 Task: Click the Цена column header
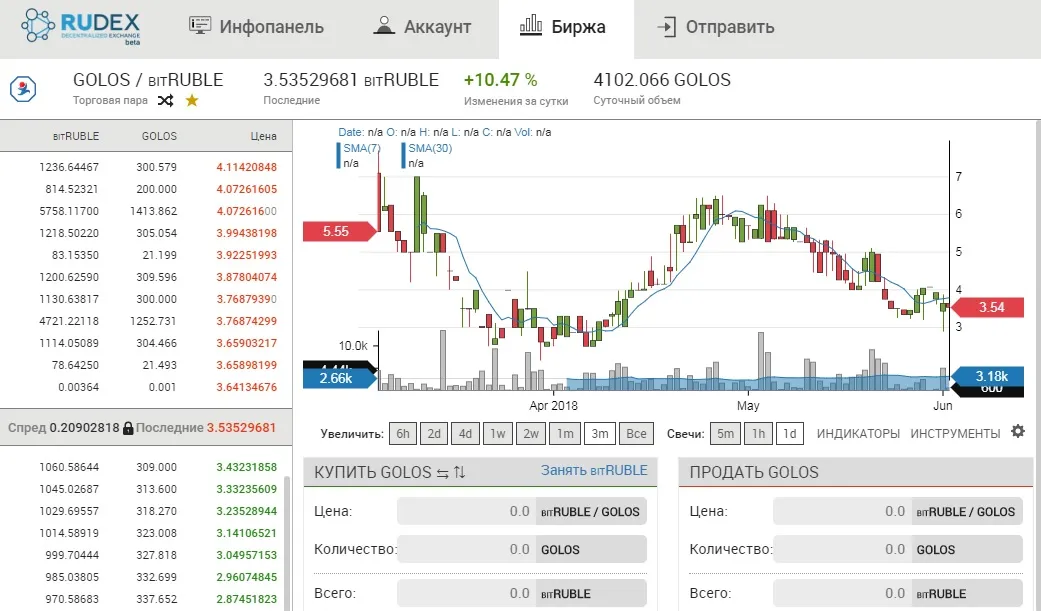pyautogui.click(x=264, y=136)
